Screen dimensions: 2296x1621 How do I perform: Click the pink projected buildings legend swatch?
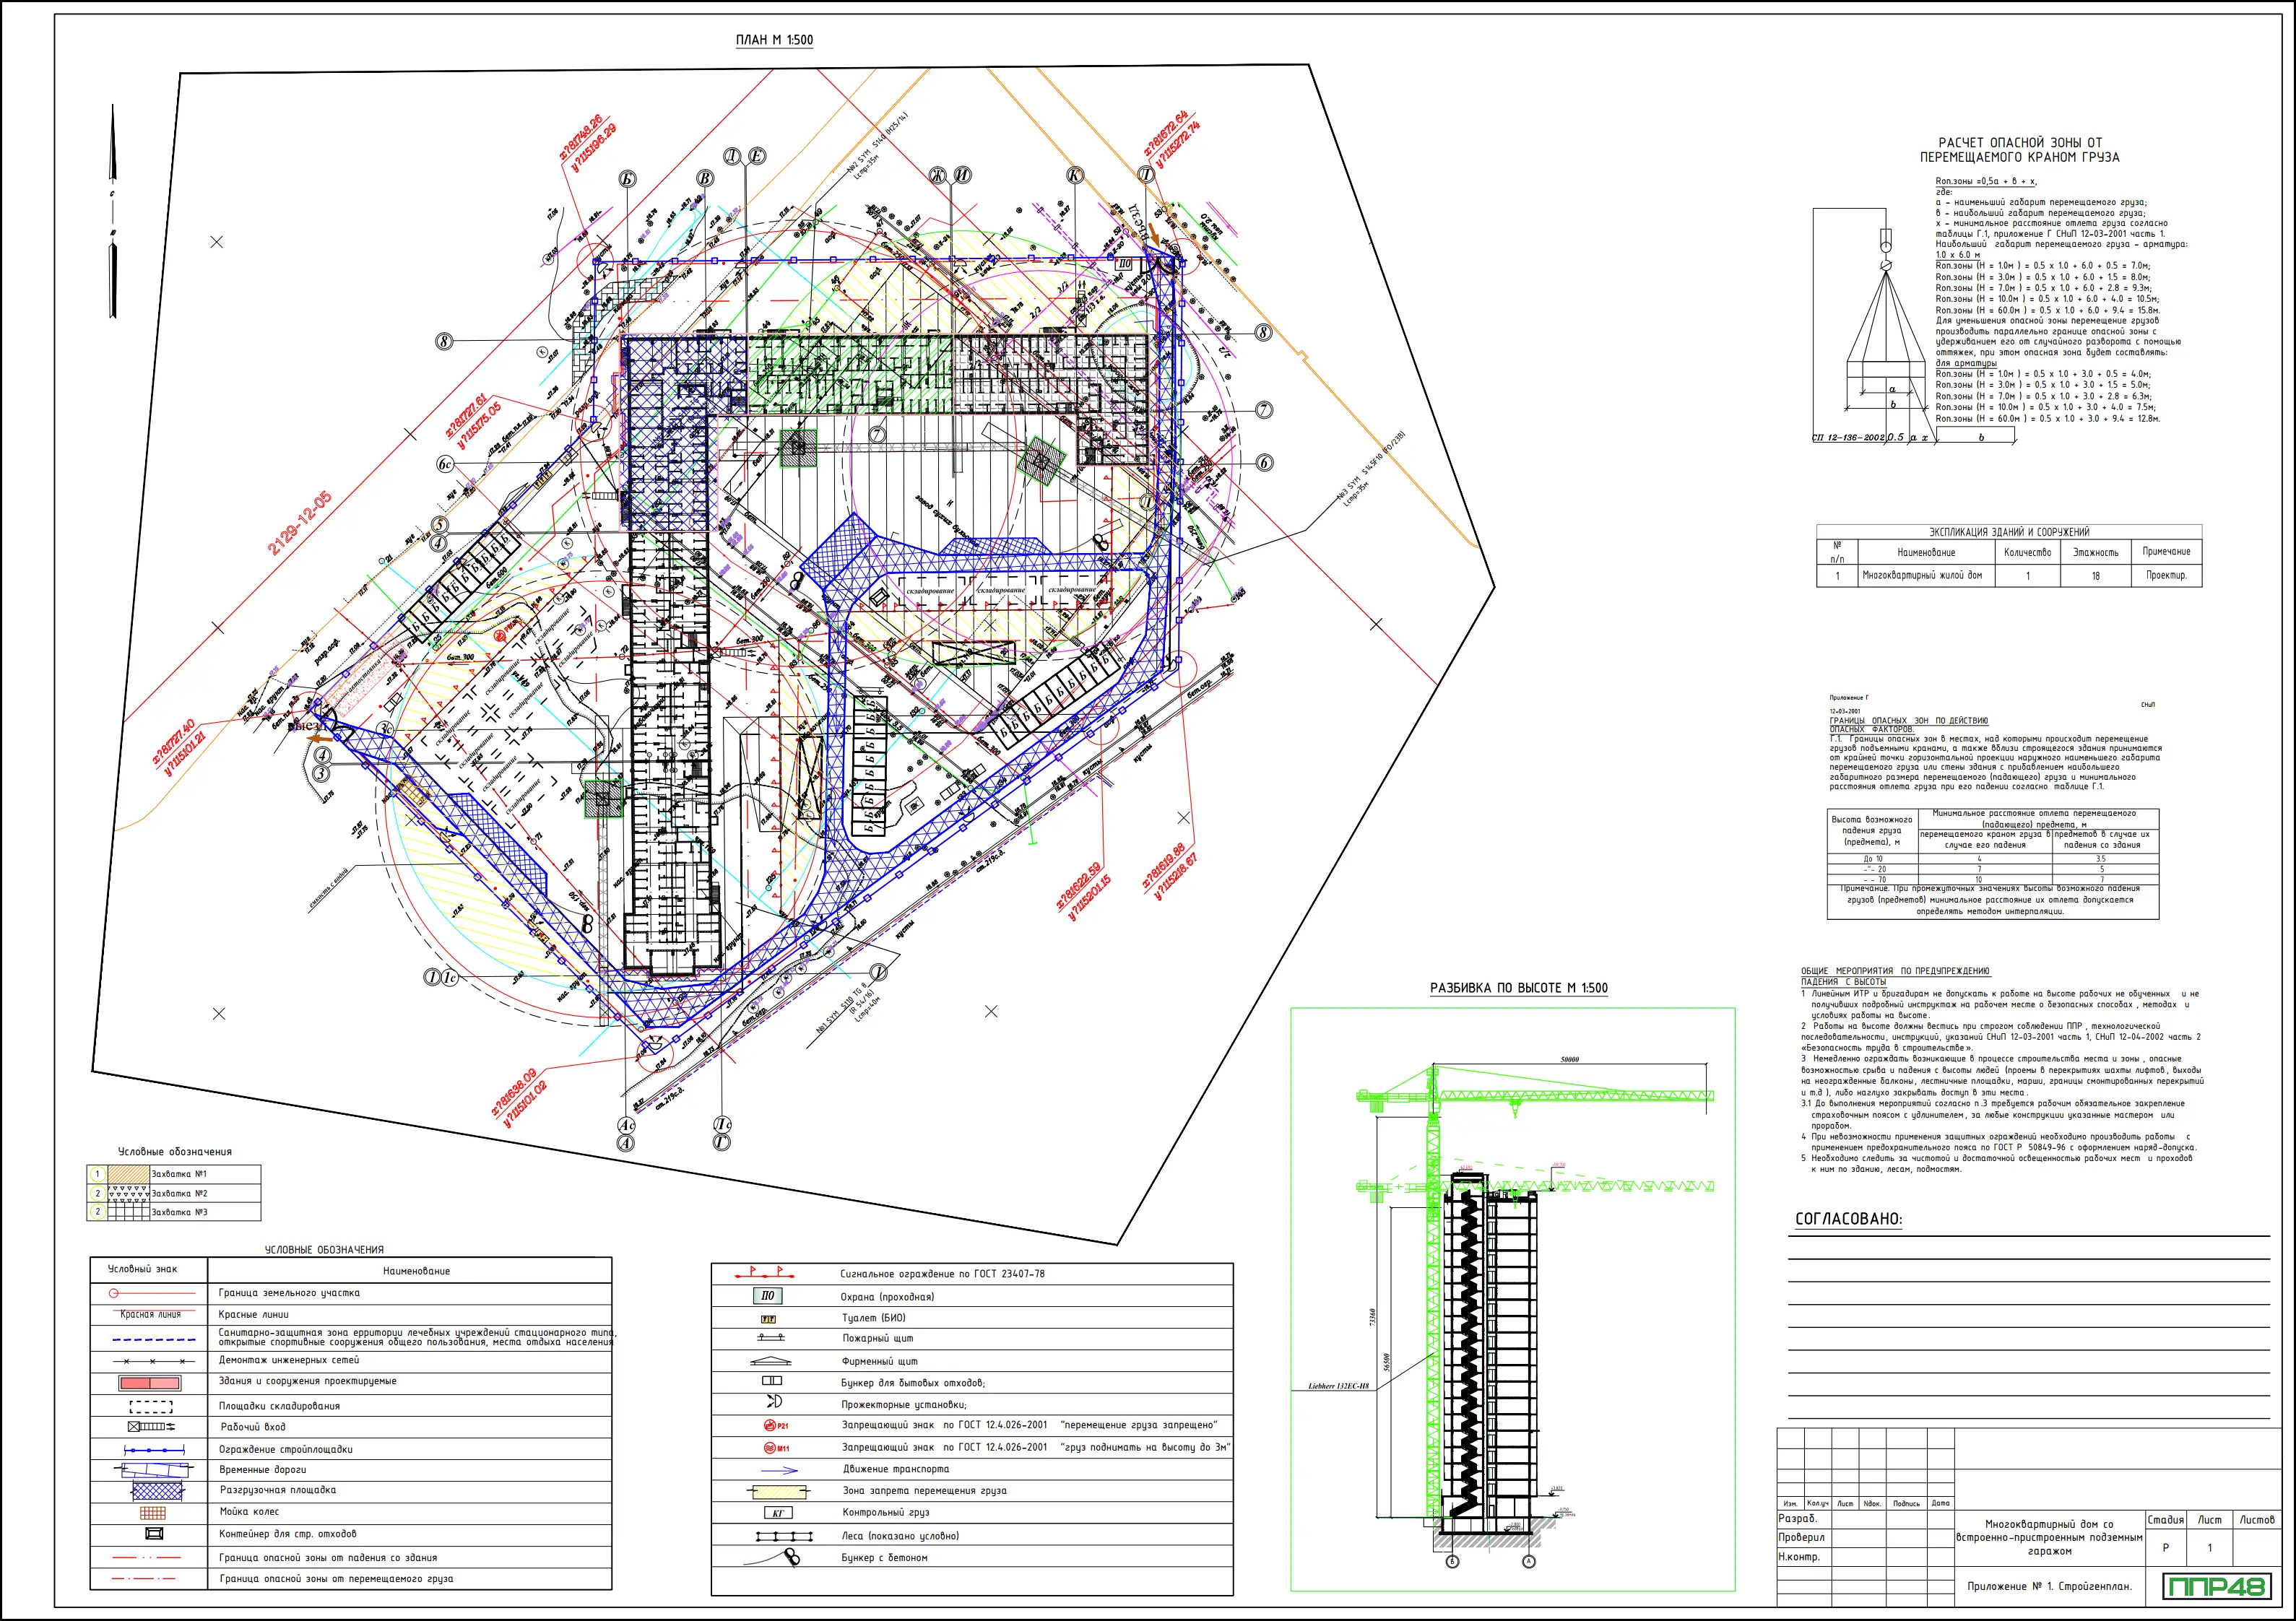pyautogui.click(x=150, y=1383)
